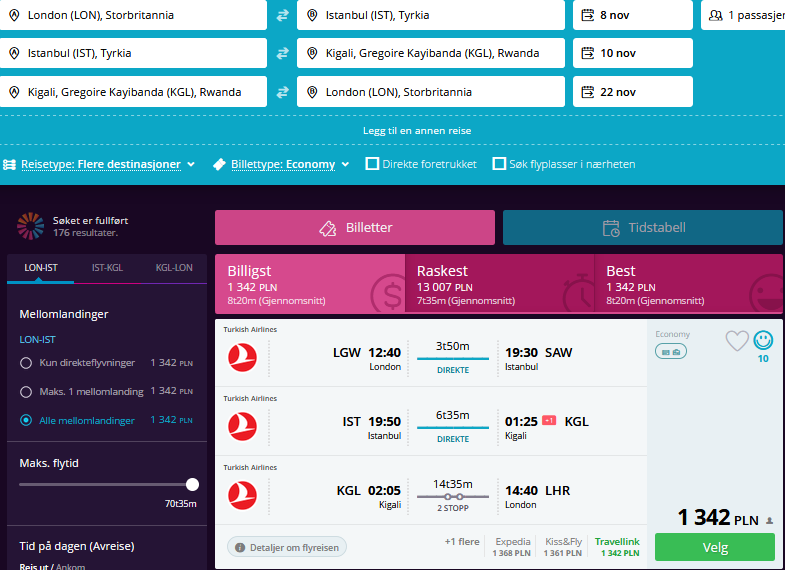Click Legg til en annen reise
This screenshot has height=570, width=785.
(x=417, y=131)
